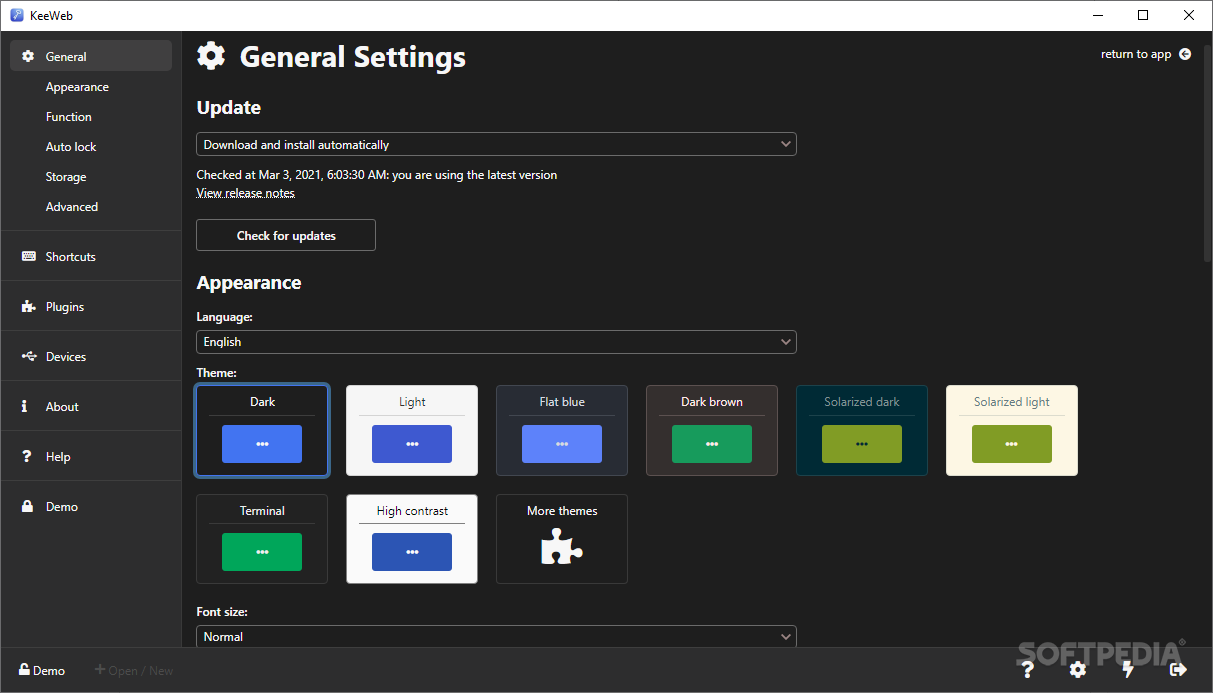Click Open / New in the footer
The width and height of the screenshot is (1213, 693).
134,670
